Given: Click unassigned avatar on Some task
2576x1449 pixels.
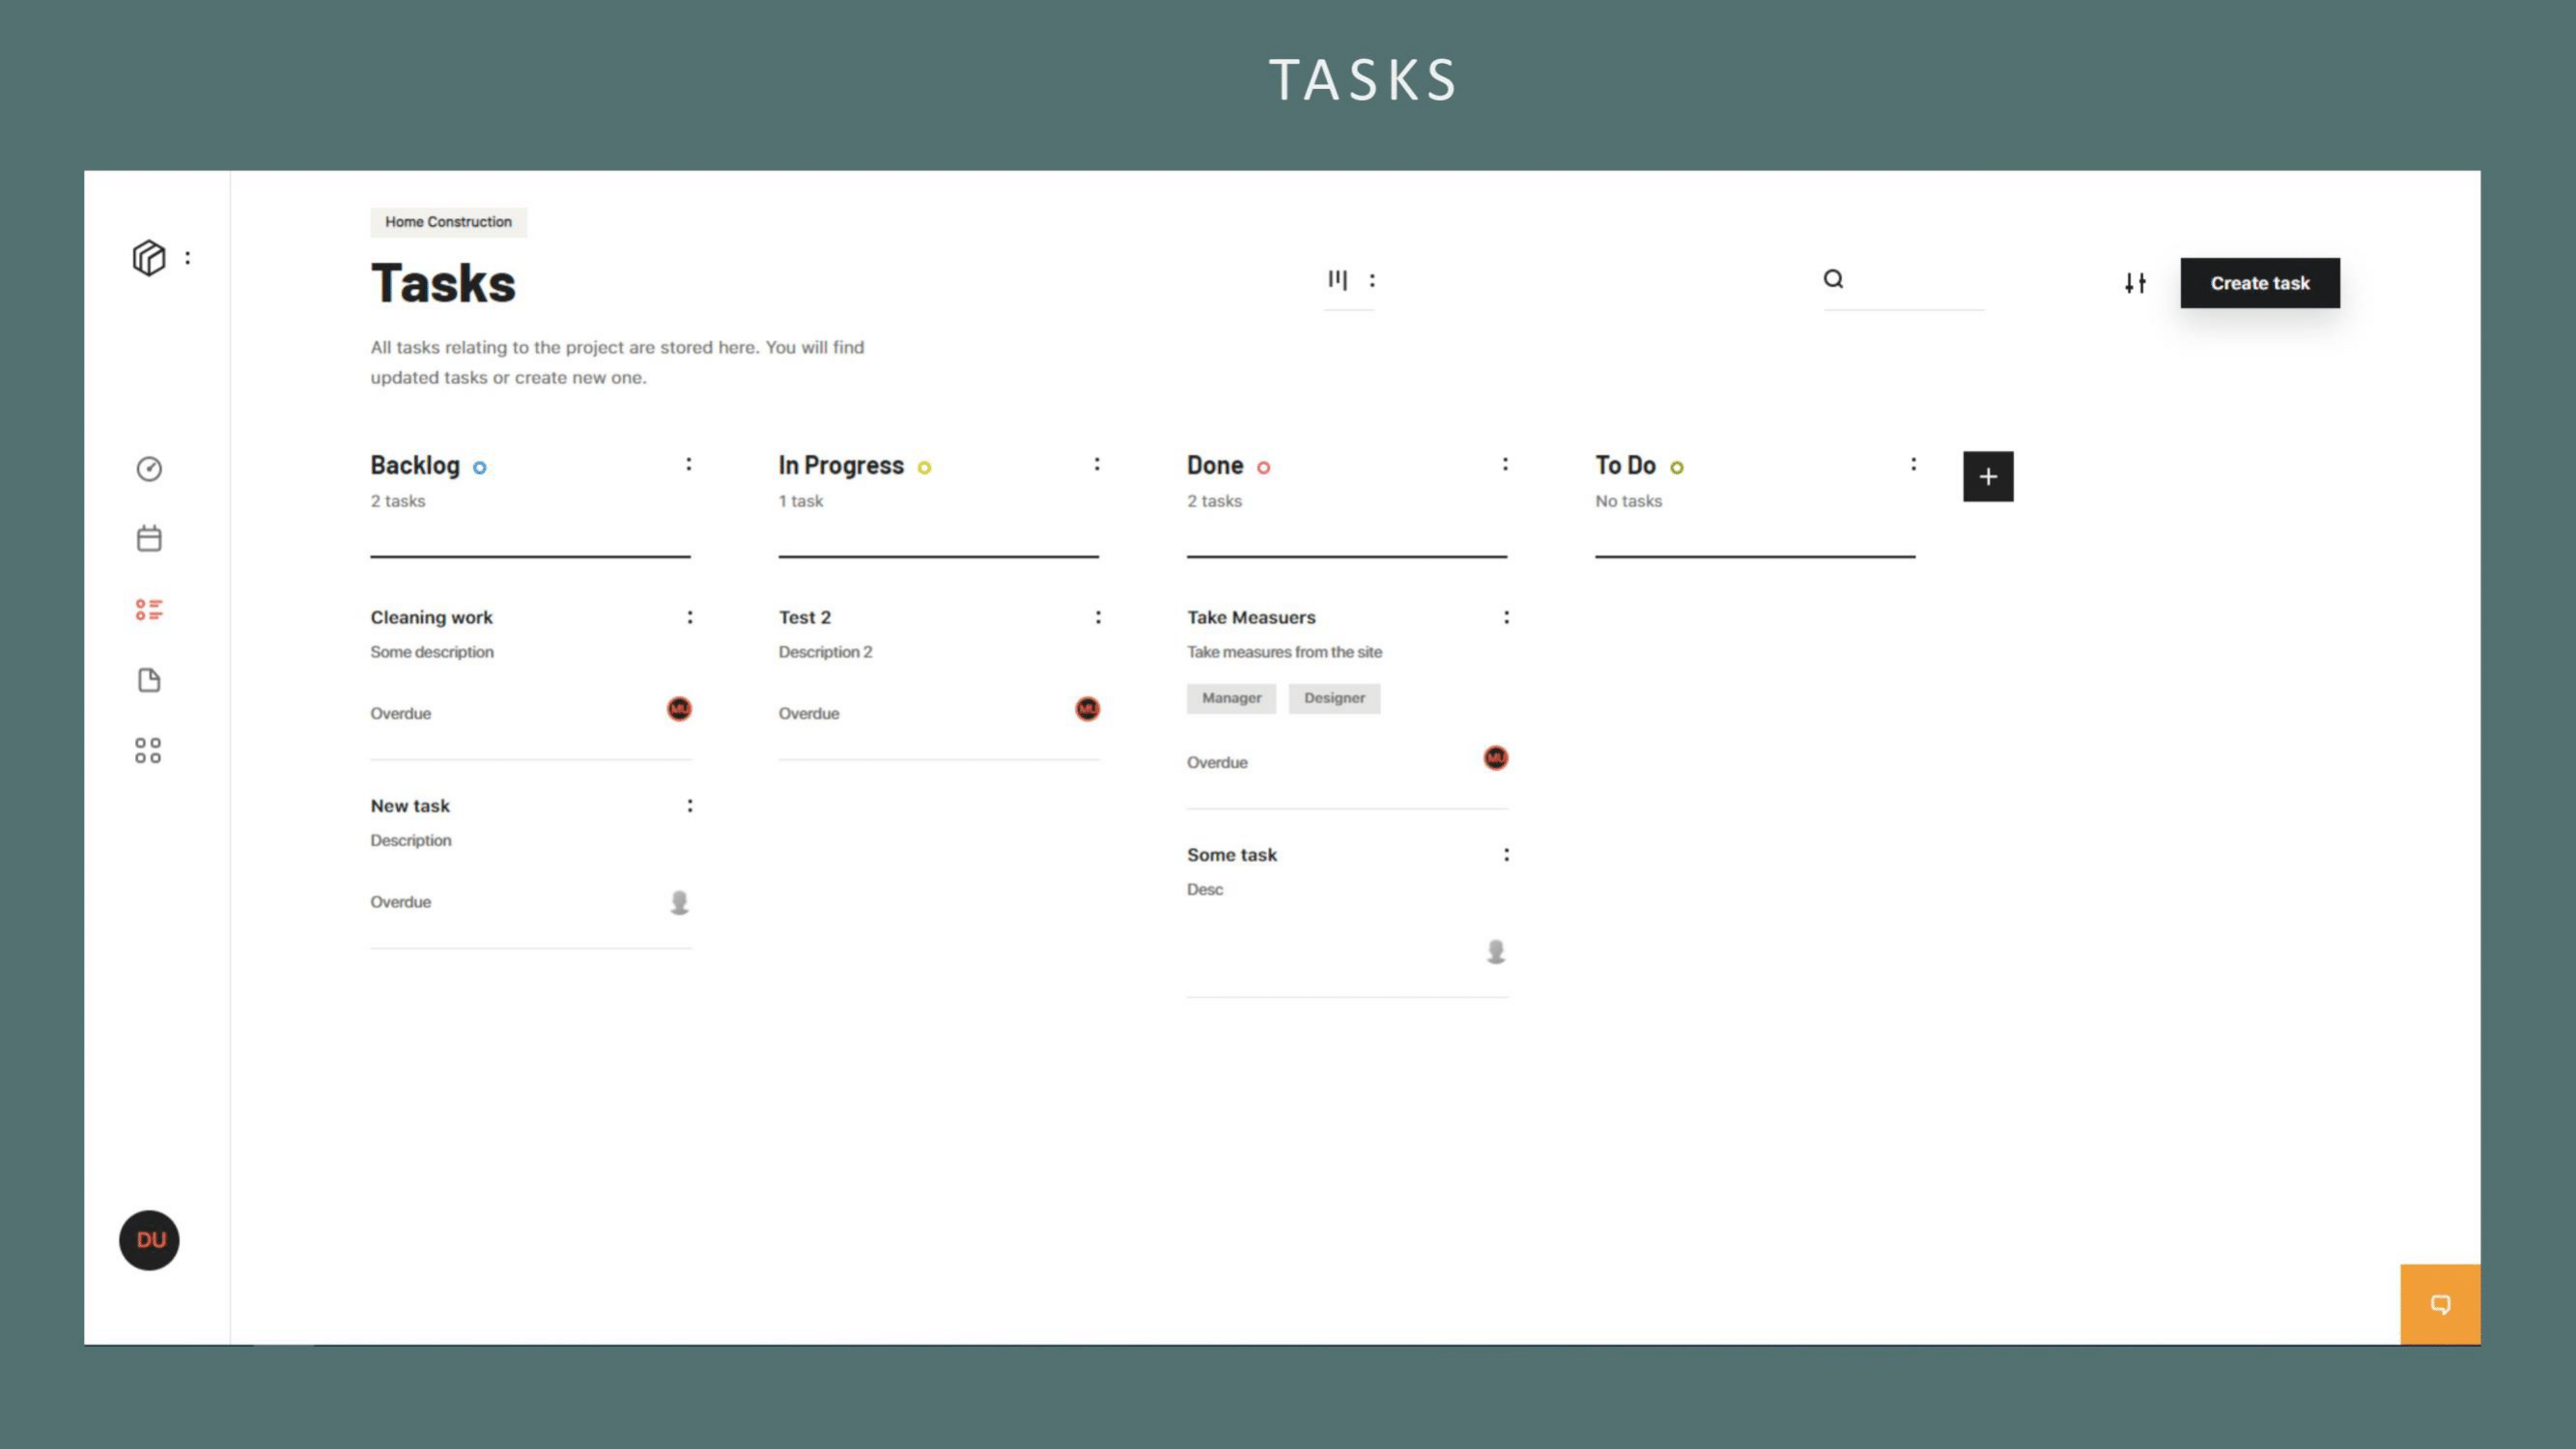Looking at the screenshot, I should tap(1495, 951).
